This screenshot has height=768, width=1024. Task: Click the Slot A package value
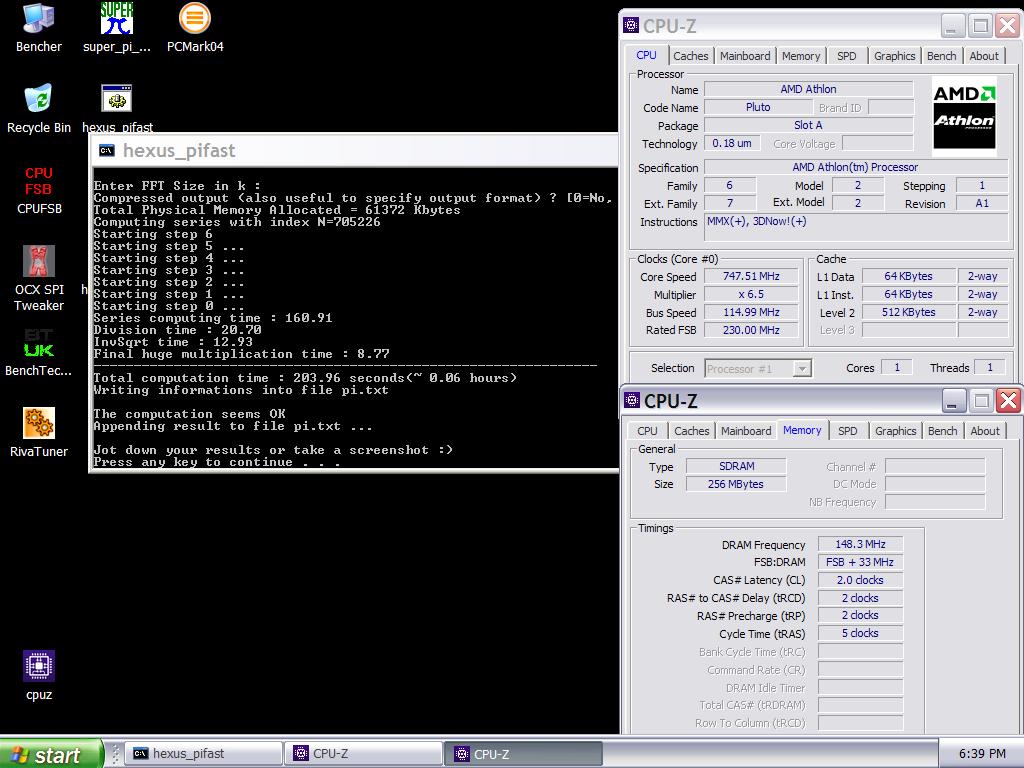point(808,125)
